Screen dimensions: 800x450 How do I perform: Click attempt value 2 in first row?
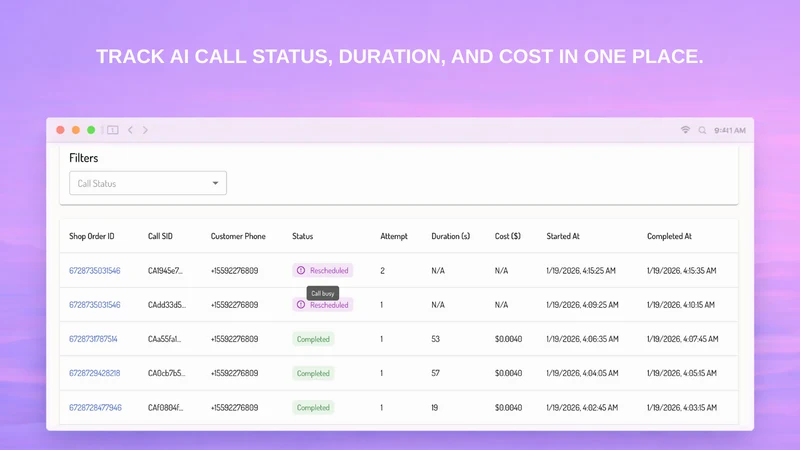click(x=382, y=270)
